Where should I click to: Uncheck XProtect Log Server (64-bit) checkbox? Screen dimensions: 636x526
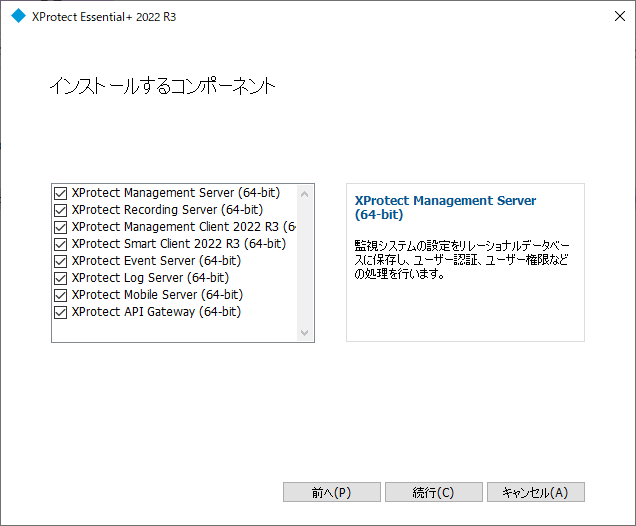tap(60, 279)
